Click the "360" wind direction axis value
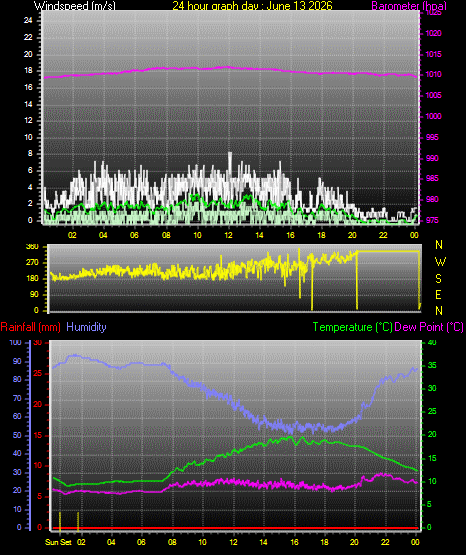Image resolution: width=466 pixels, height=555 pixels. point(33,247)
